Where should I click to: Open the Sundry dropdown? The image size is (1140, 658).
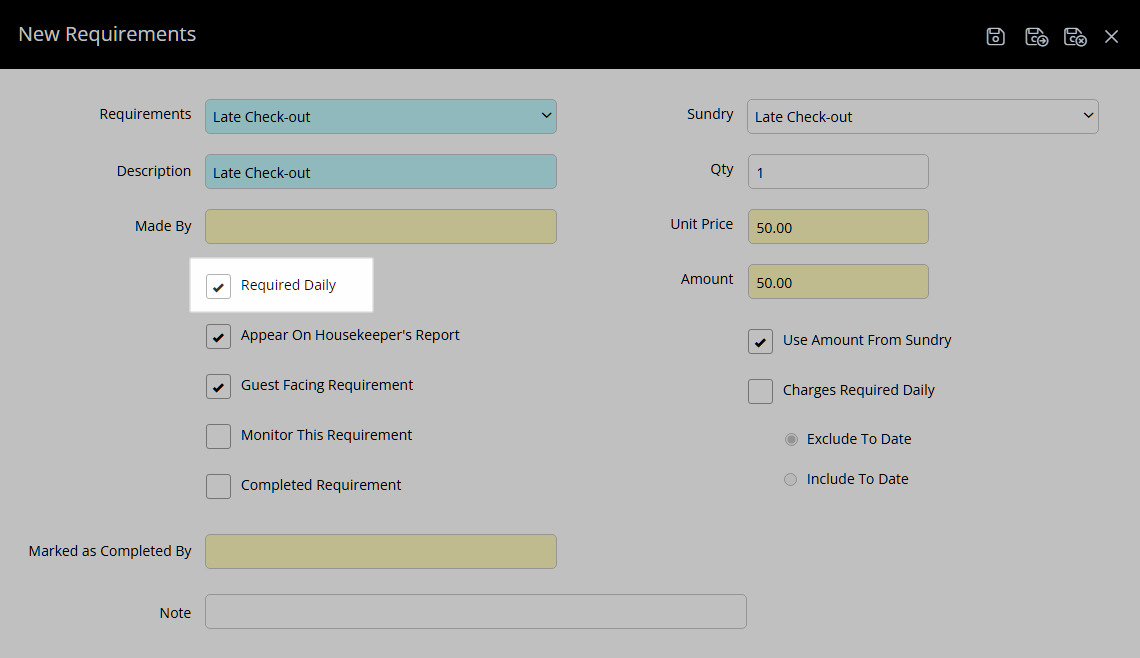point(923,116)
